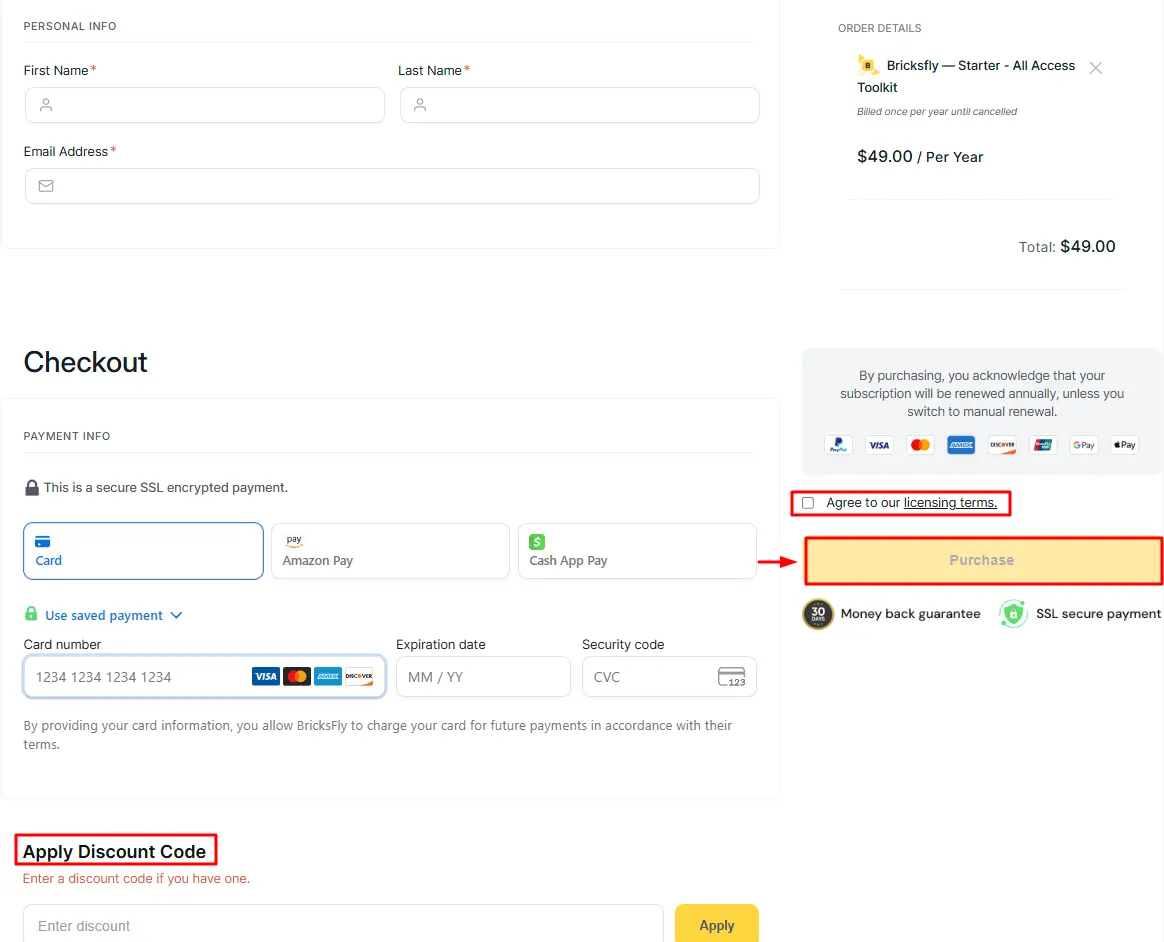Open the licensing terms link

click(949, 503)
